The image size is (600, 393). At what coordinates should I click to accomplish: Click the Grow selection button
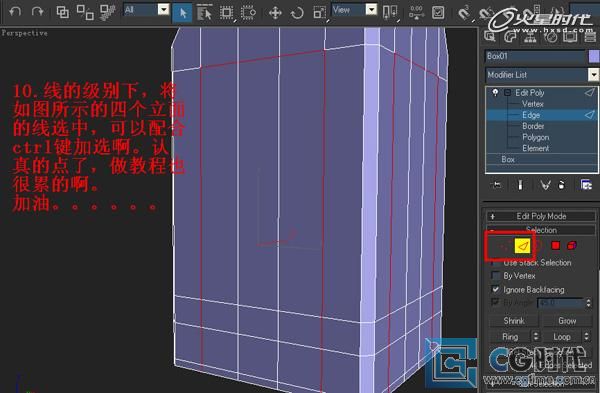[567, 321]
